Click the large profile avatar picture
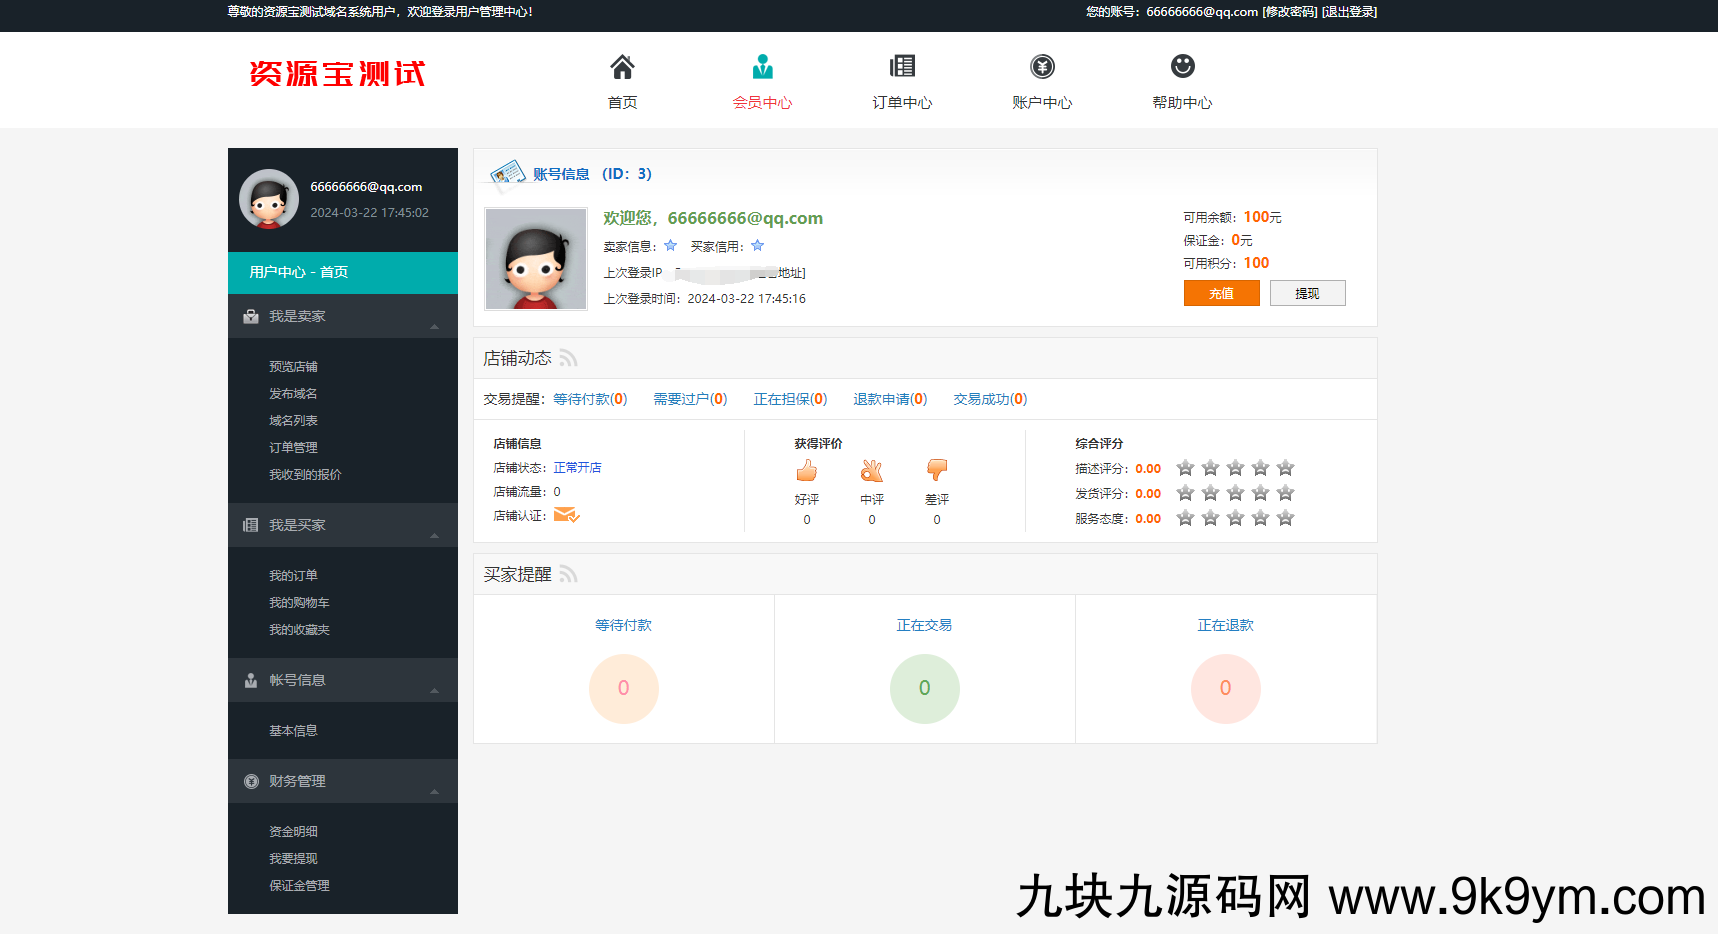Image resolution: width=1718 pixels, height=934 pixels. (536, 259)
